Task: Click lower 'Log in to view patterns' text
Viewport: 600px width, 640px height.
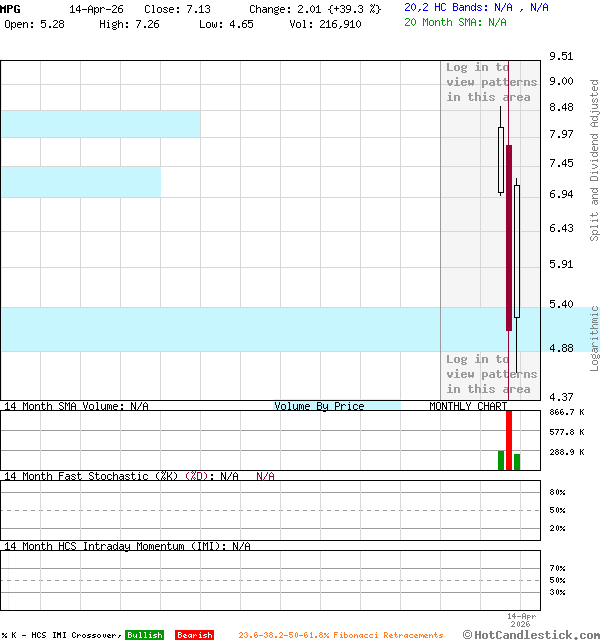Action: [x=491, y=374]
